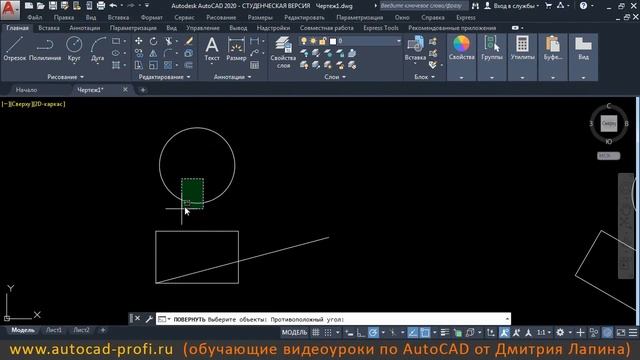Open the Вход в службы dropdown

click(512, 6)
